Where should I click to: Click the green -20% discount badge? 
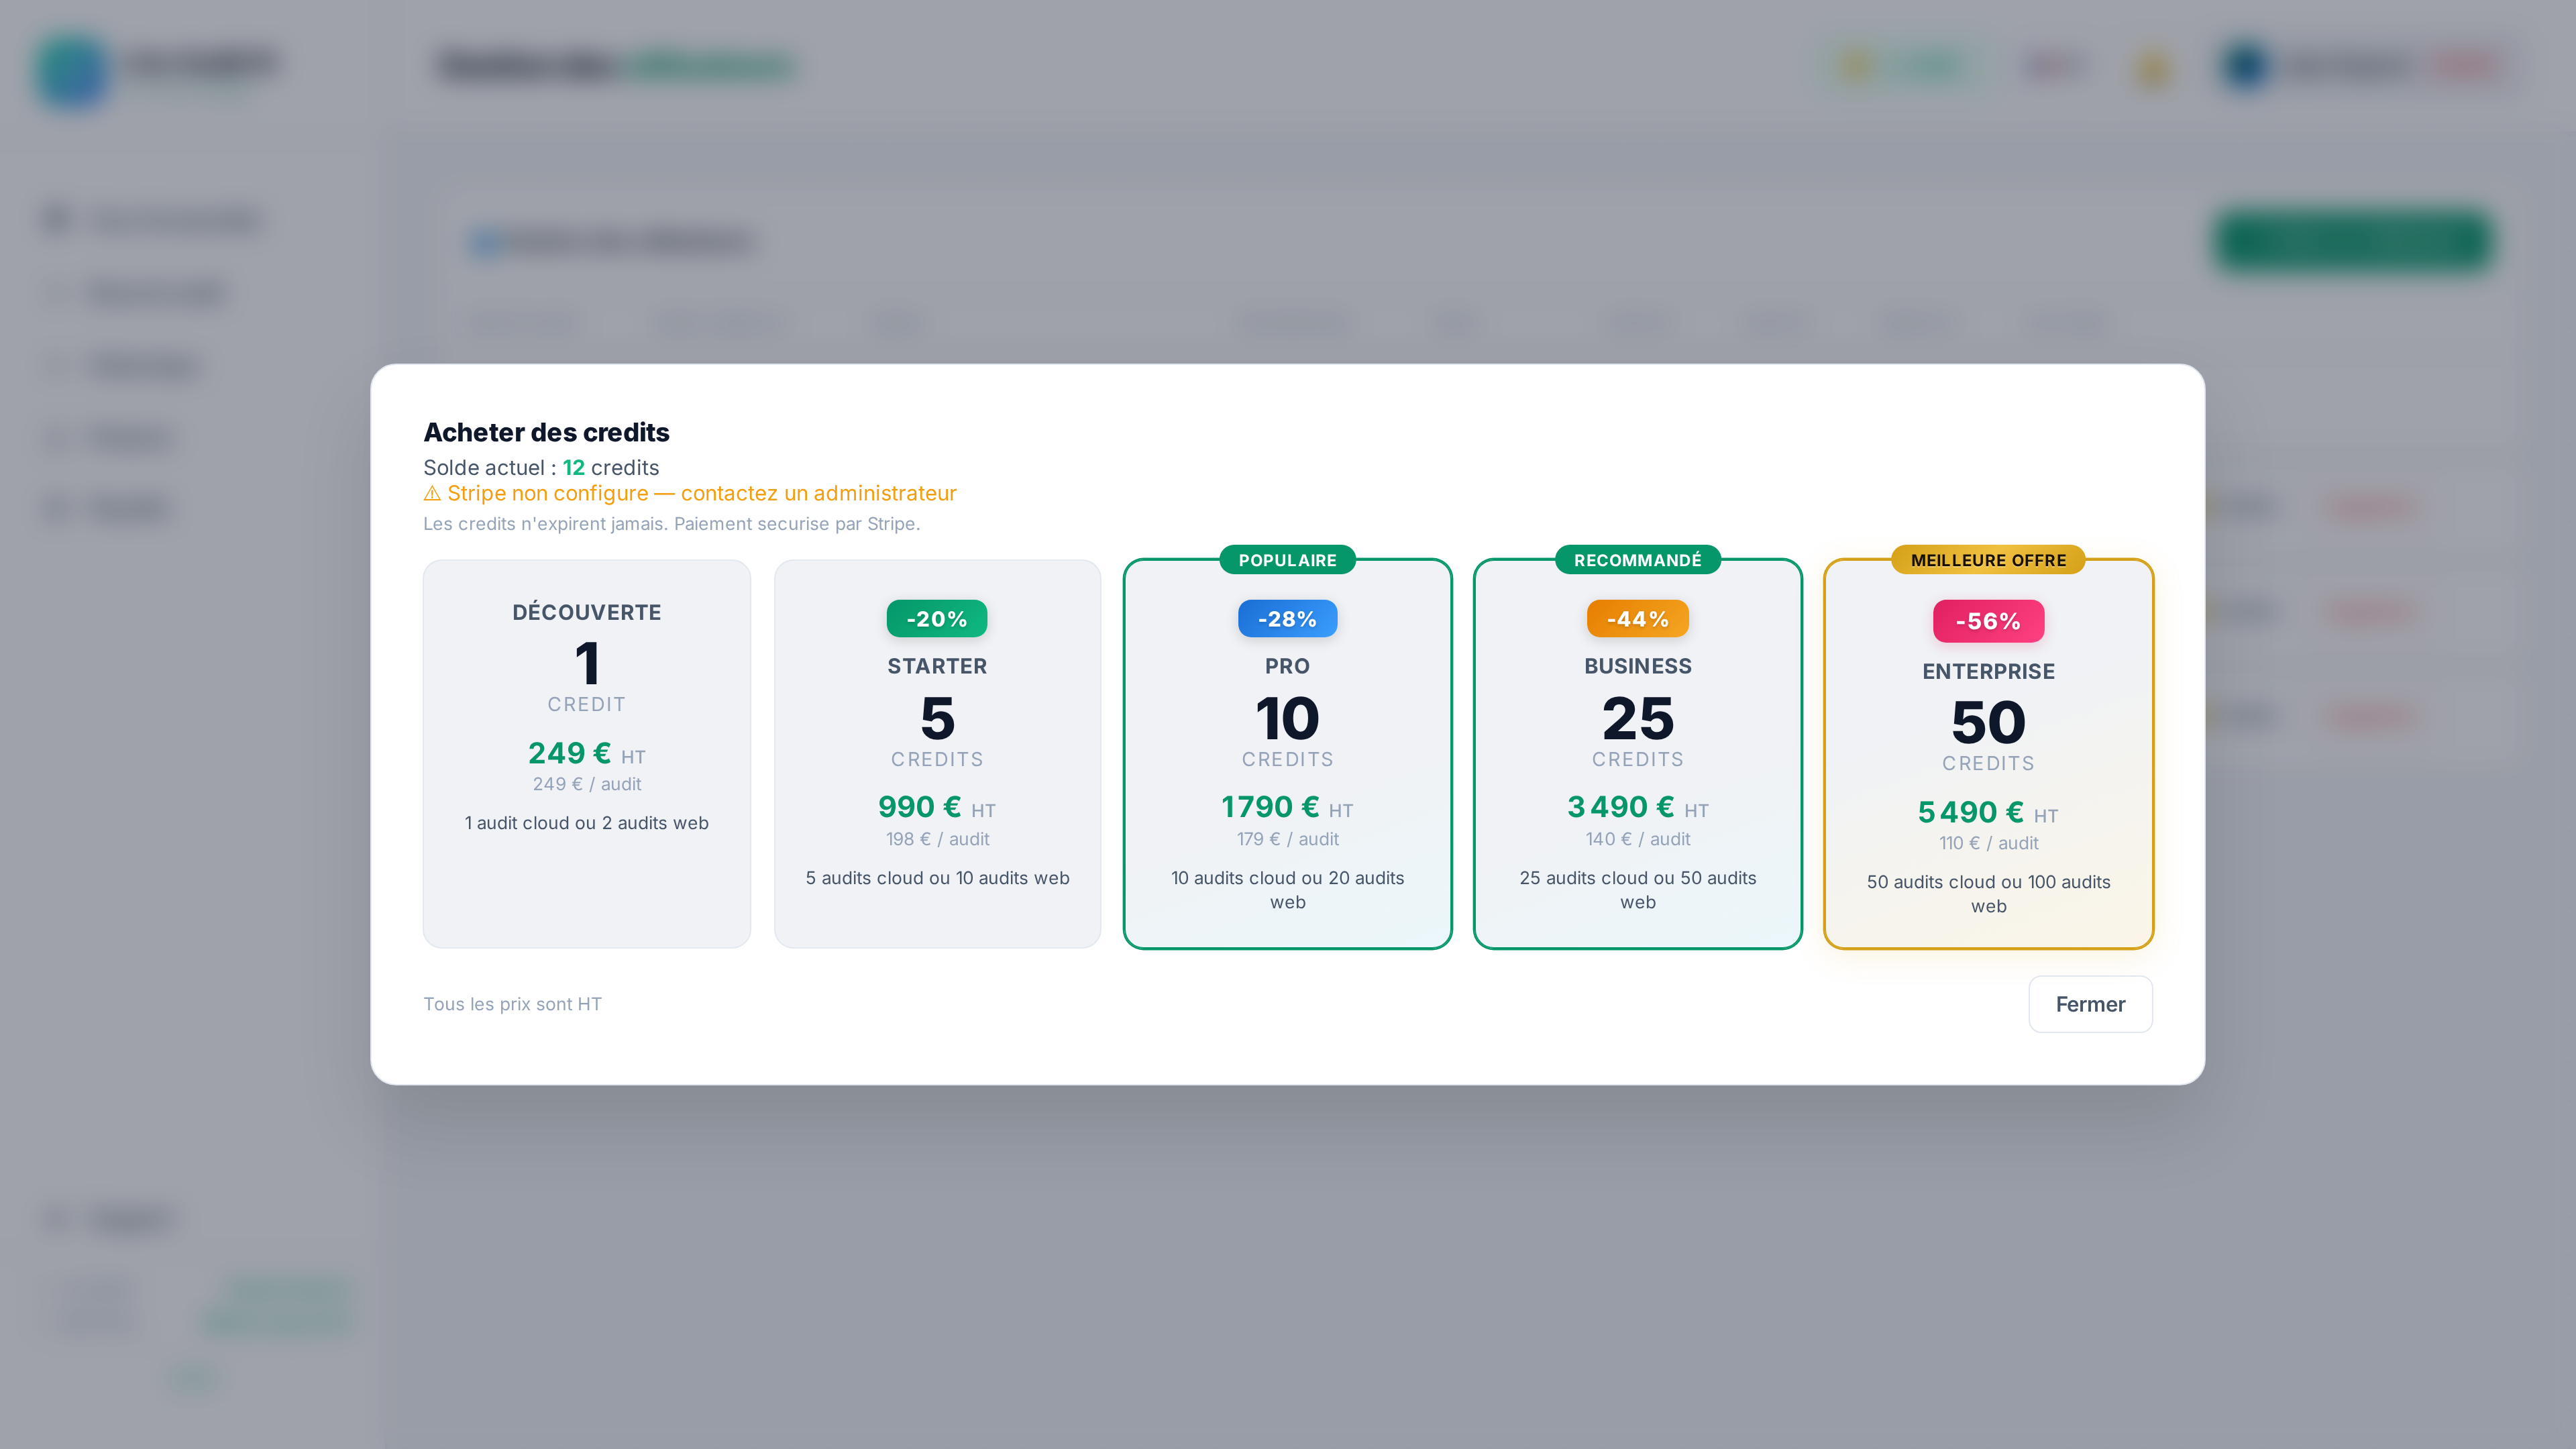pyautogui.click(x=936, y=619)
